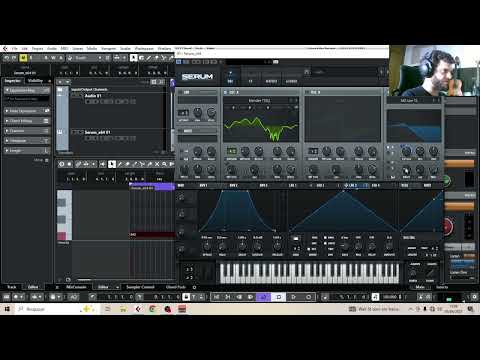This screenshot has height=360, width=480.
Task: Switch to the Visibility tab
Action: tap(35, 81)
